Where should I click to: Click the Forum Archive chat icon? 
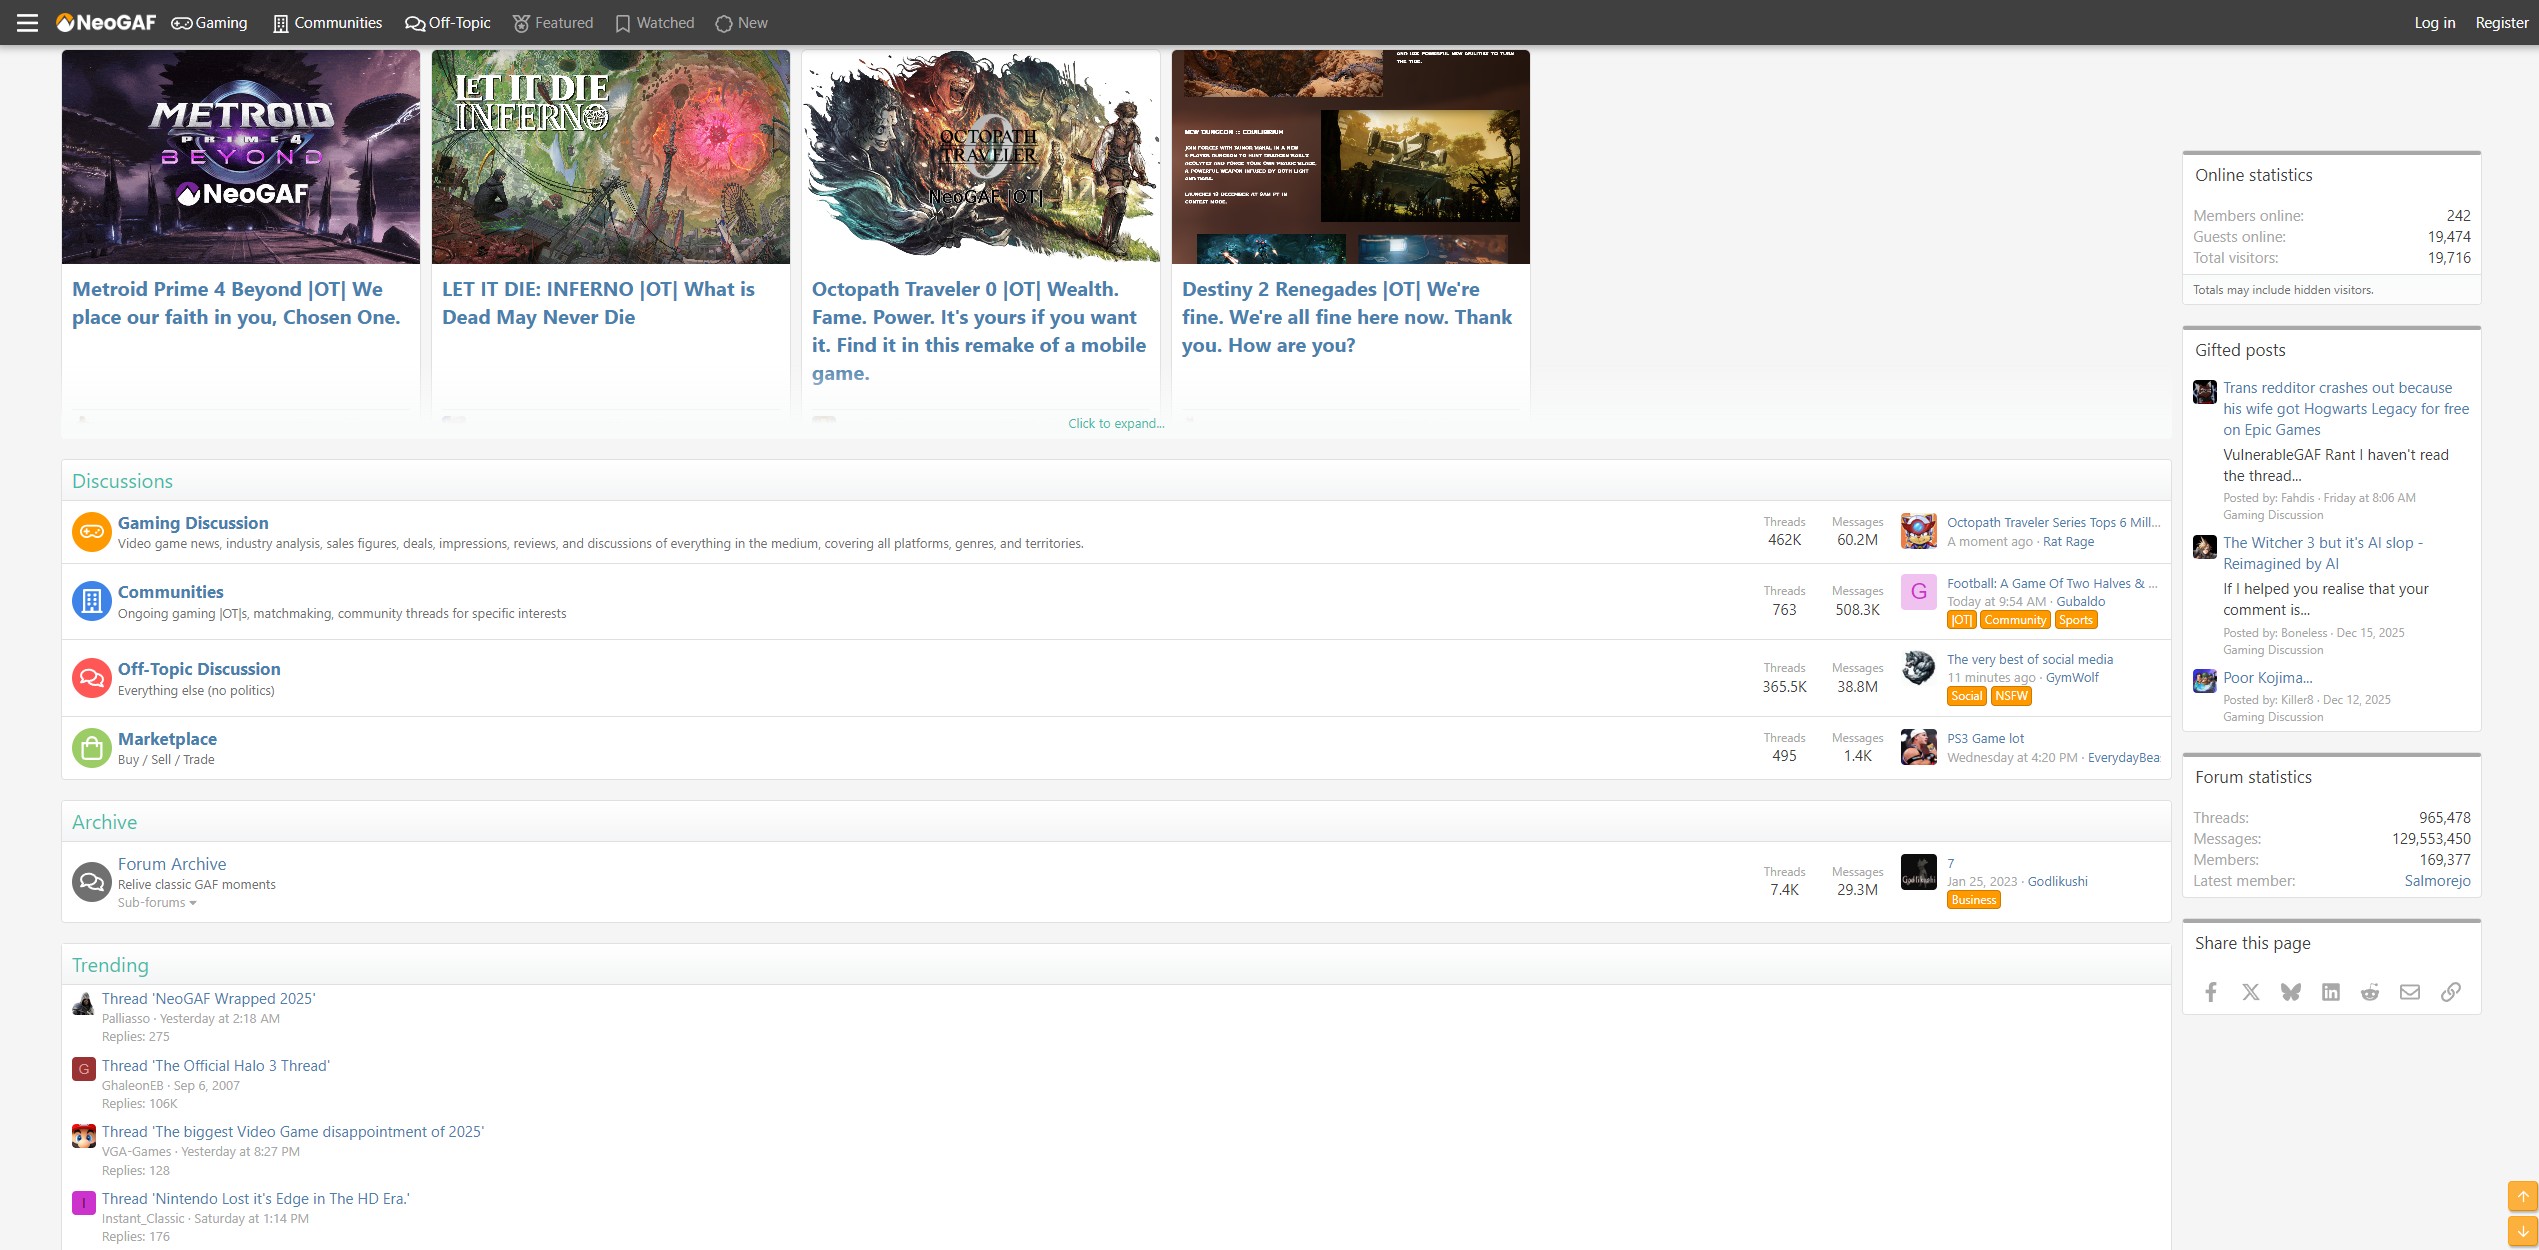[91, 881]
